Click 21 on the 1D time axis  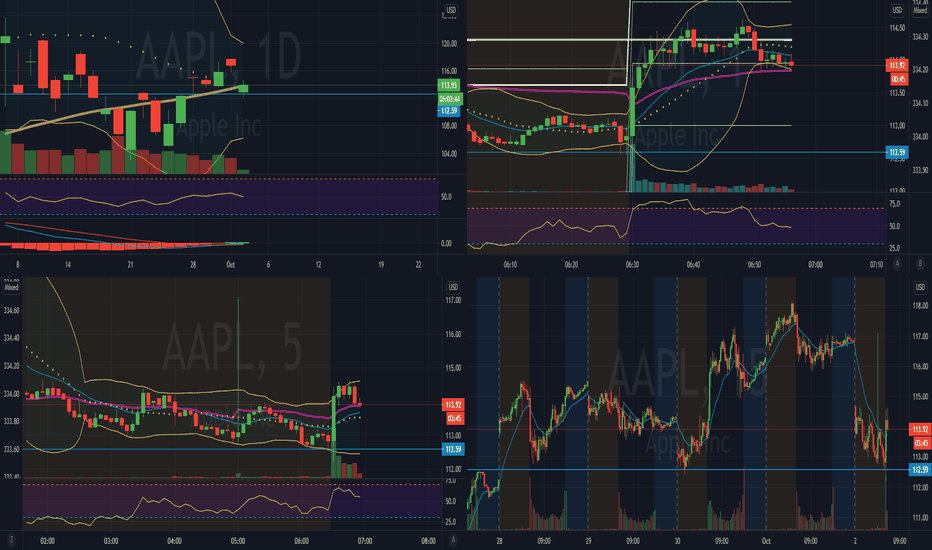[130, 265]
